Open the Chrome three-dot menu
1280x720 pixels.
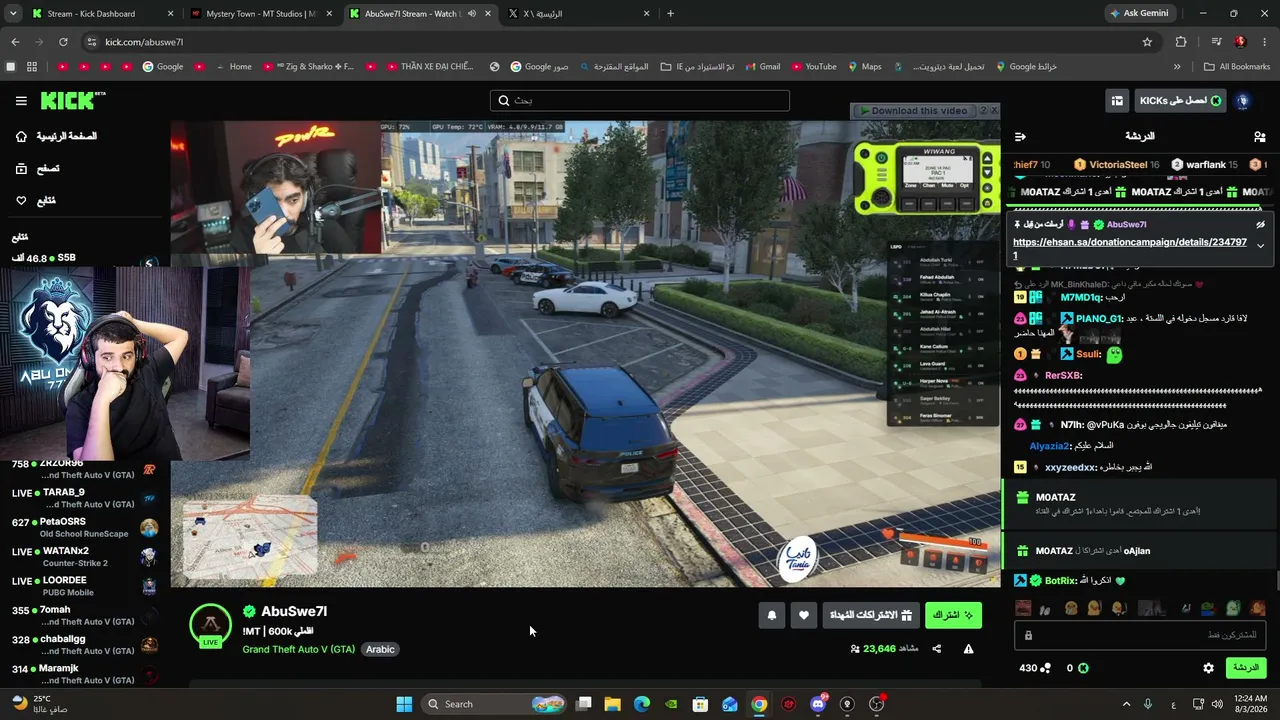(x=1265, y=42)
